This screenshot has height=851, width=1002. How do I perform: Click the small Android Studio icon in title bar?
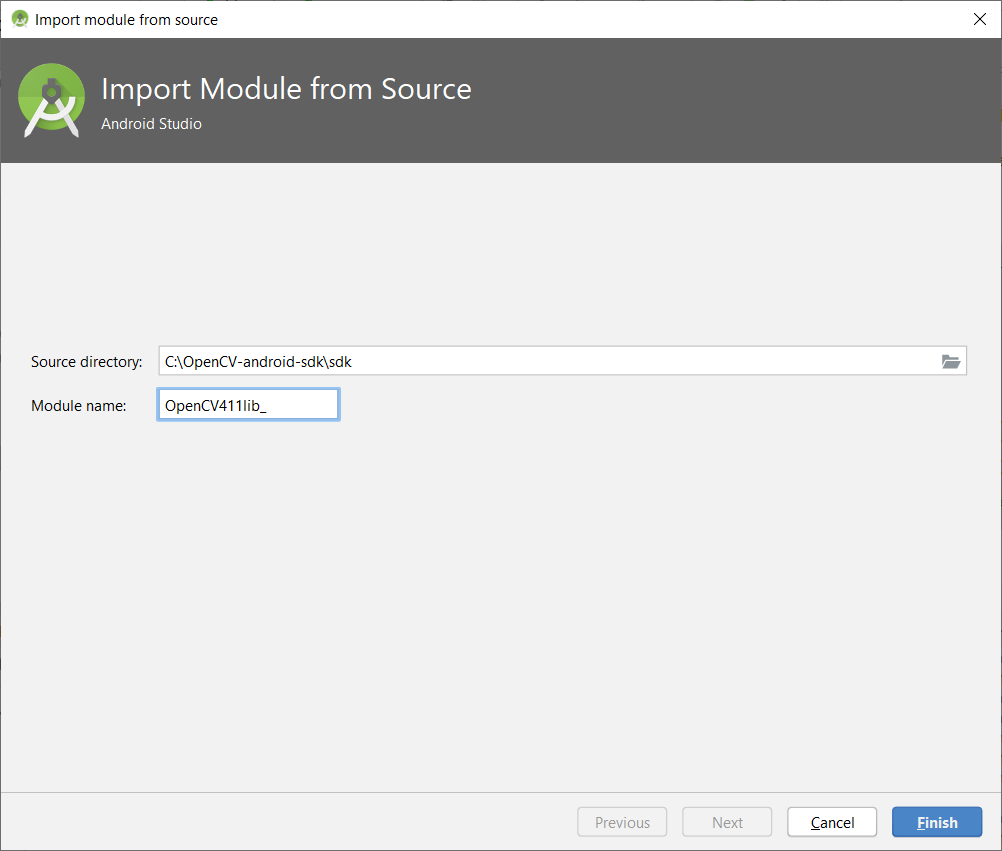(19, 19)
